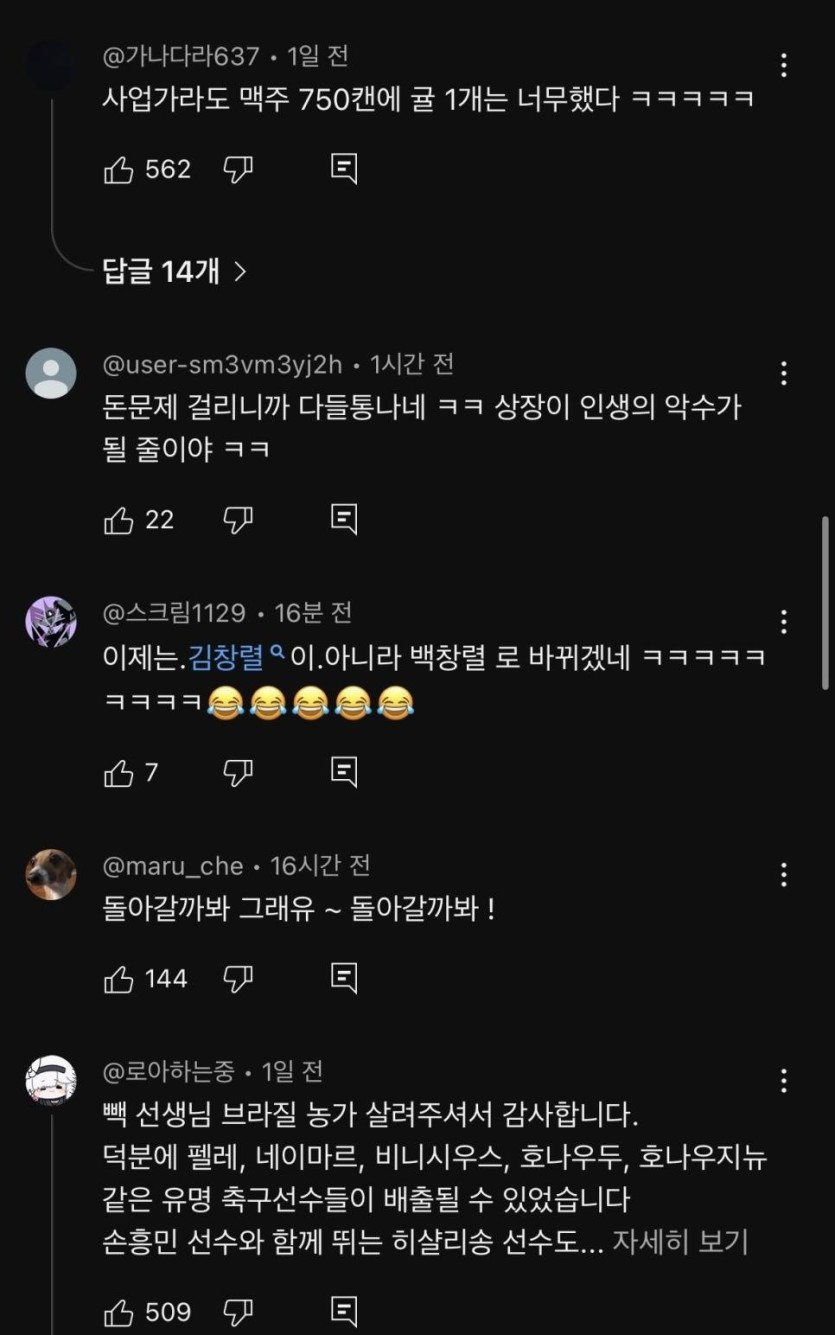Like the @maru_che comment
Screen dimensions: 835x1335
point(119,979)
